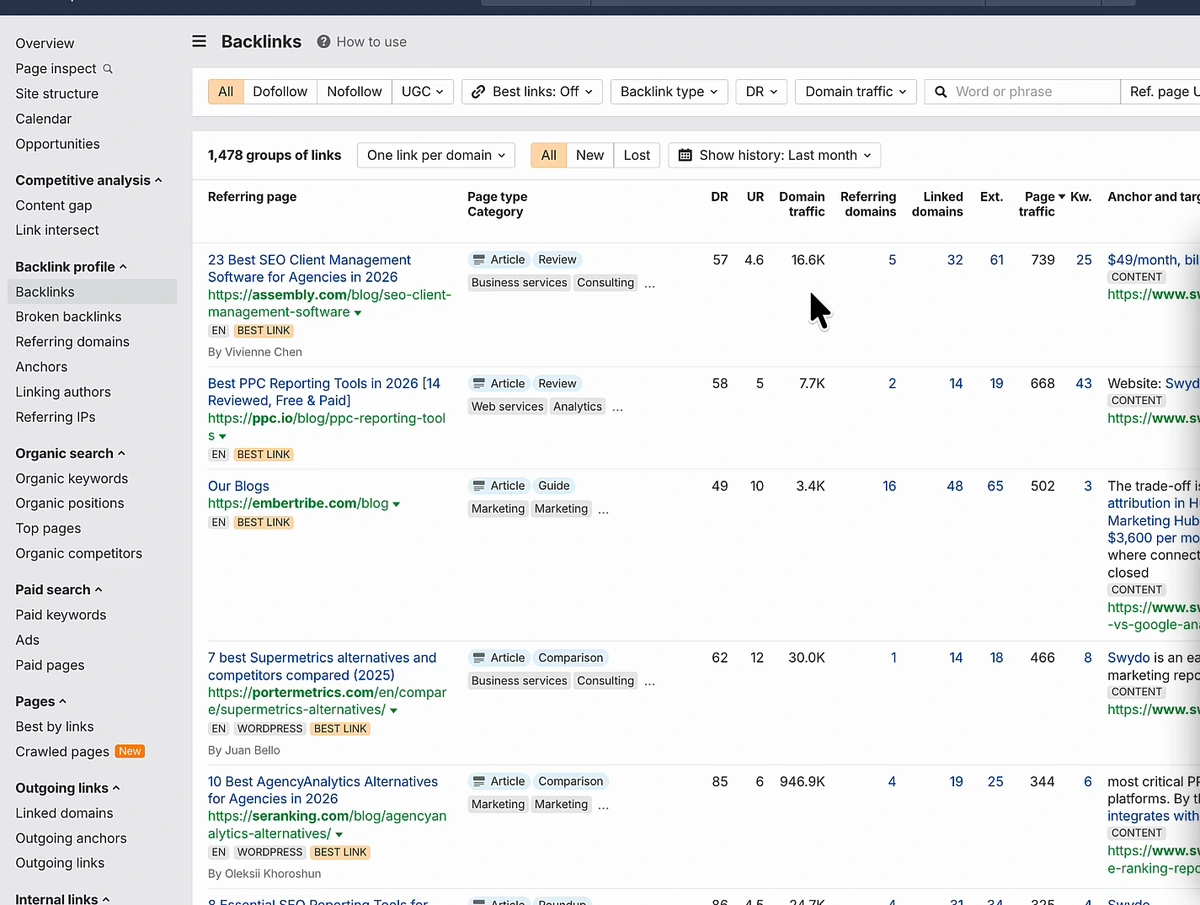The image size is (1200, 905).
Task: Show only Lost backlinks
Action: coord(637,155)
